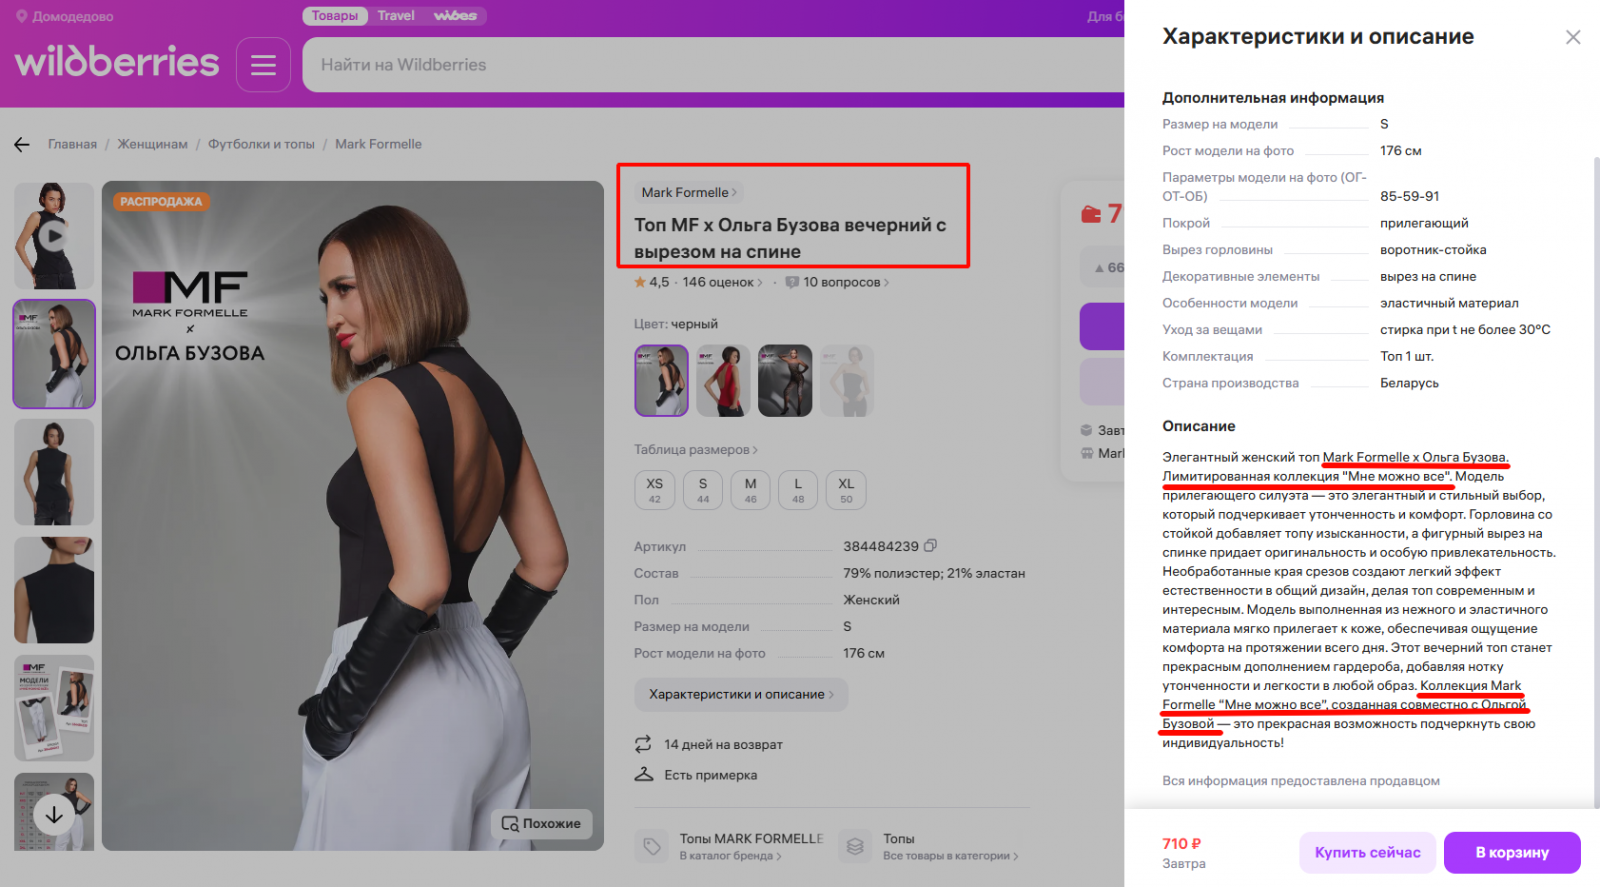Open the Женщинам breadcrumb
Viewport: 1600px width, 887px height.
pos(153,144)
